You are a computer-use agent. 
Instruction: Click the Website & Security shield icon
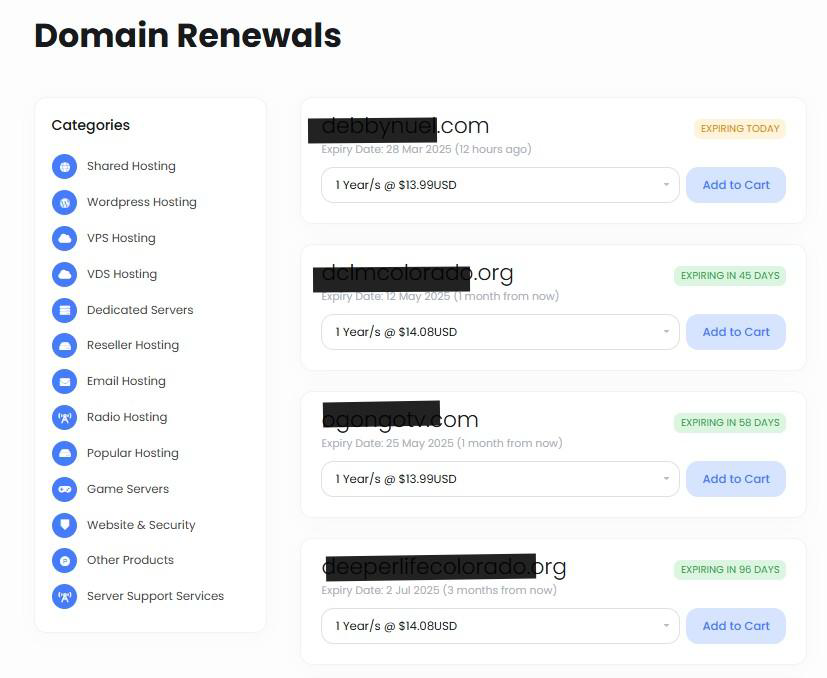pyautogui.click(x=64, y=525)
